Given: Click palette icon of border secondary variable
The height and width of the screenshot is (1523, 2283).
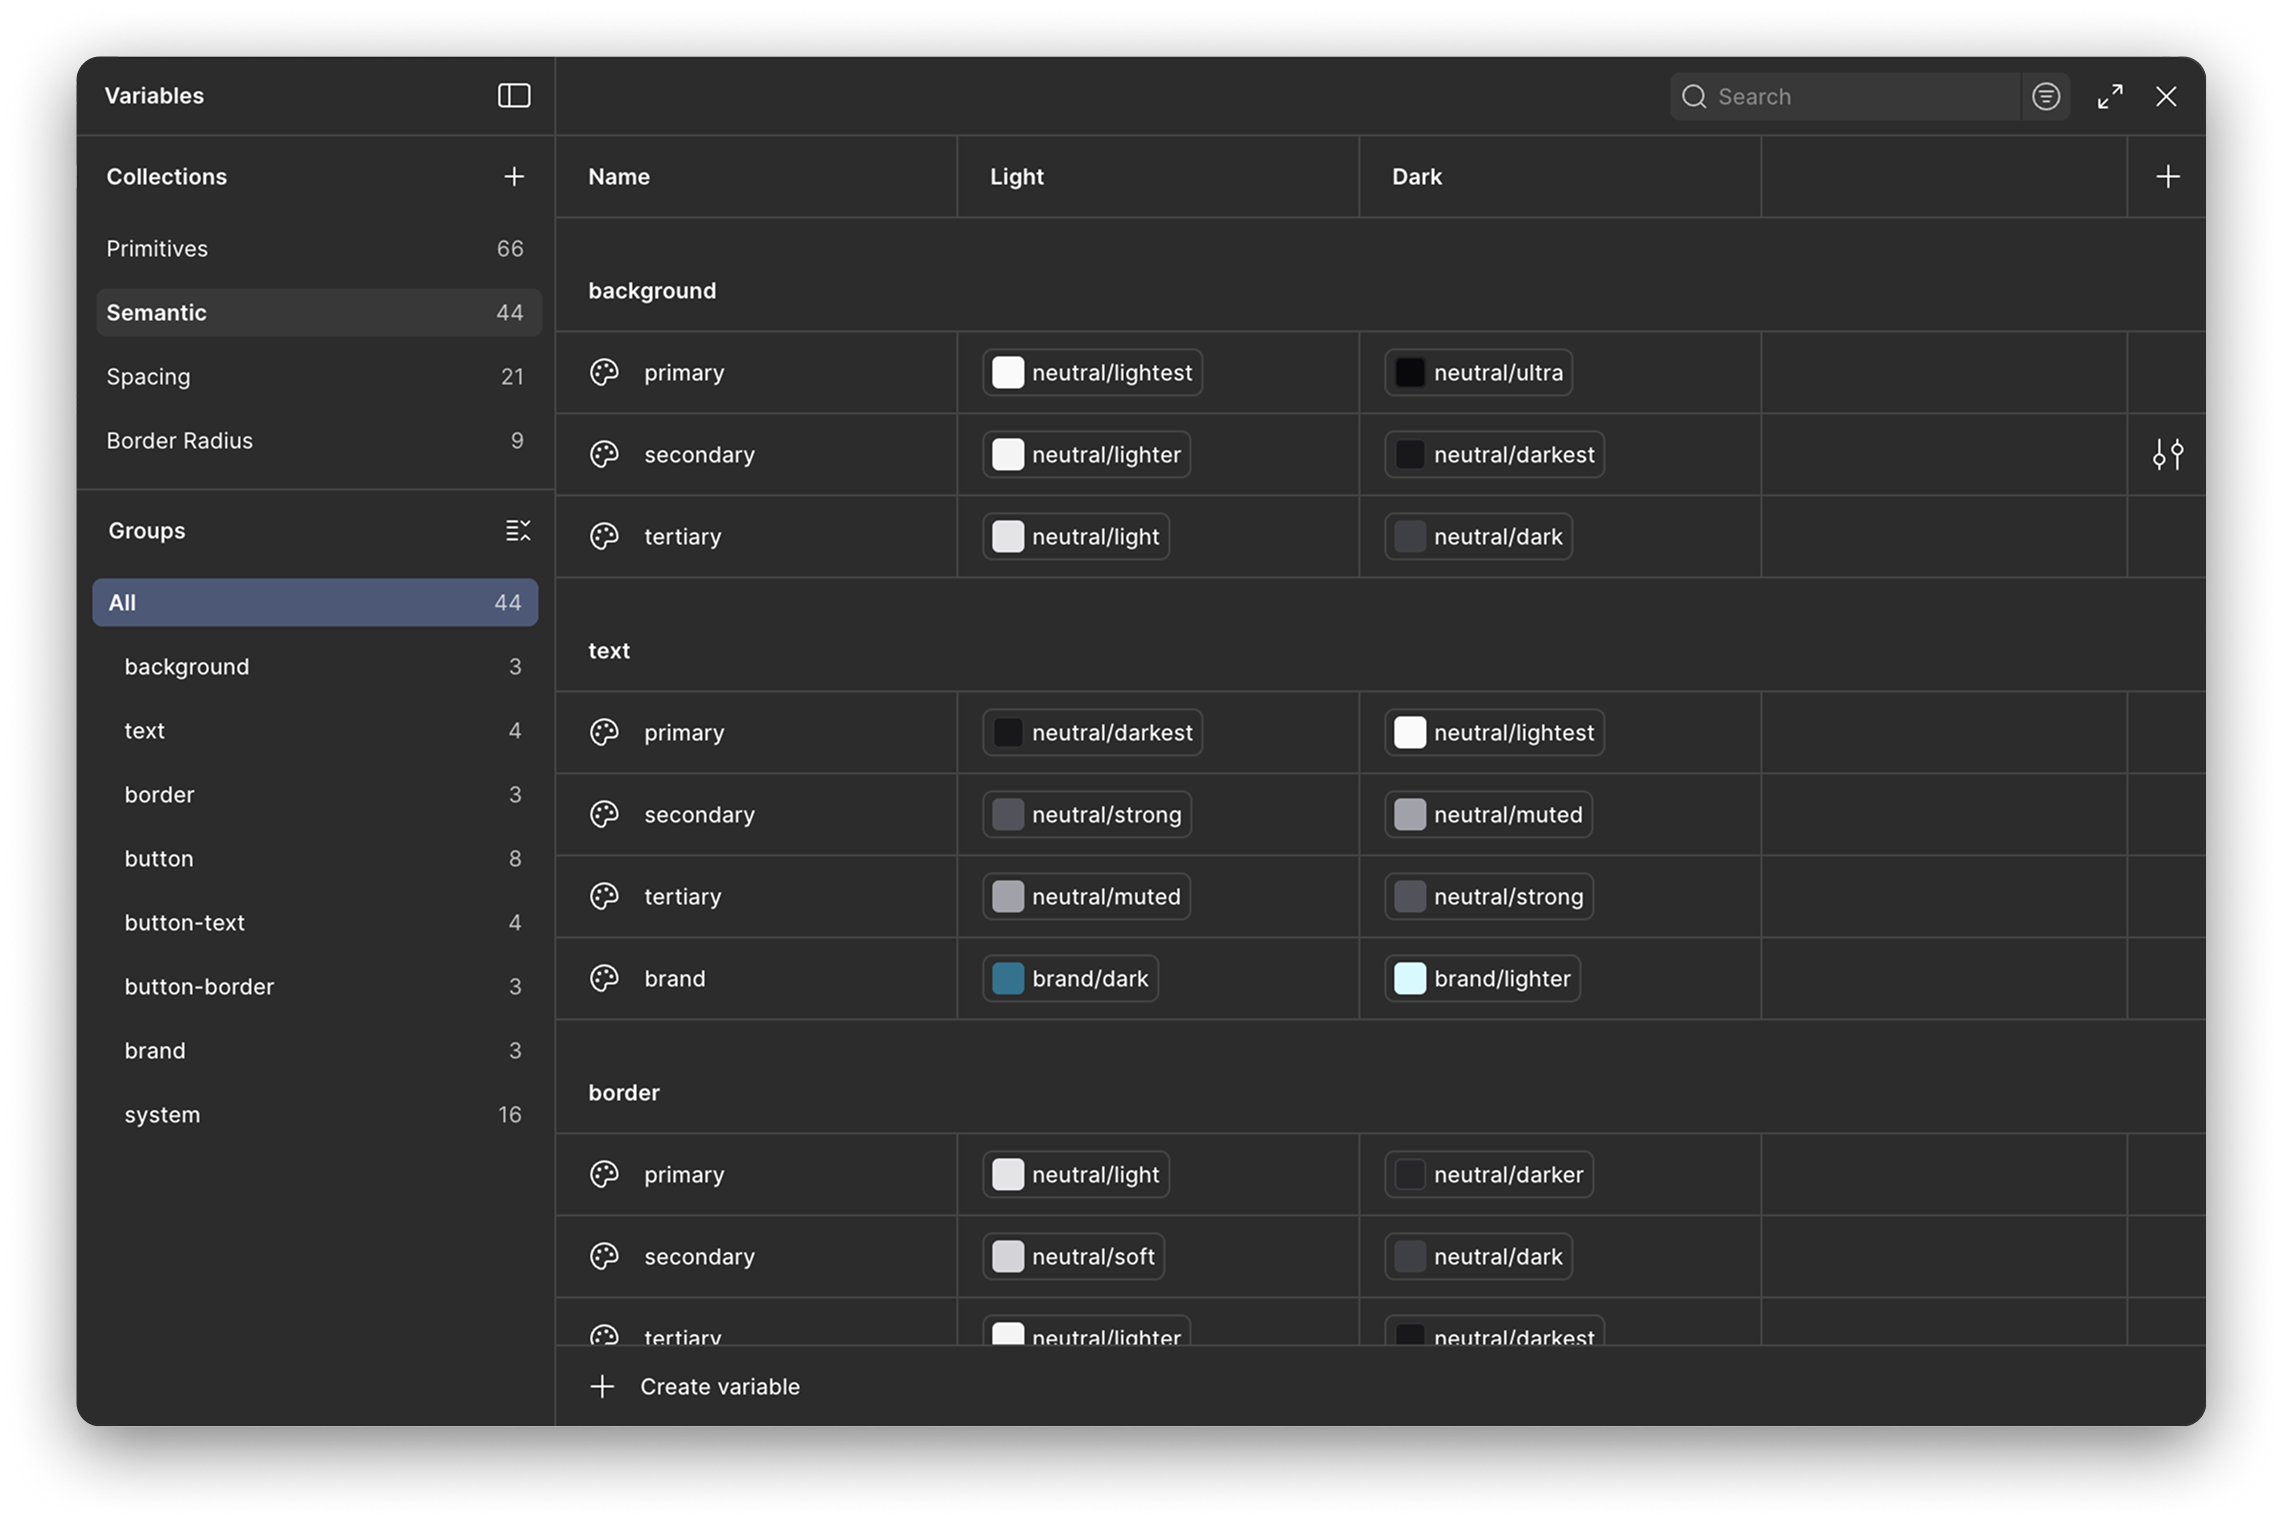Looking at the screenshot, I should pyautogui.click(x=604, y=1257).
